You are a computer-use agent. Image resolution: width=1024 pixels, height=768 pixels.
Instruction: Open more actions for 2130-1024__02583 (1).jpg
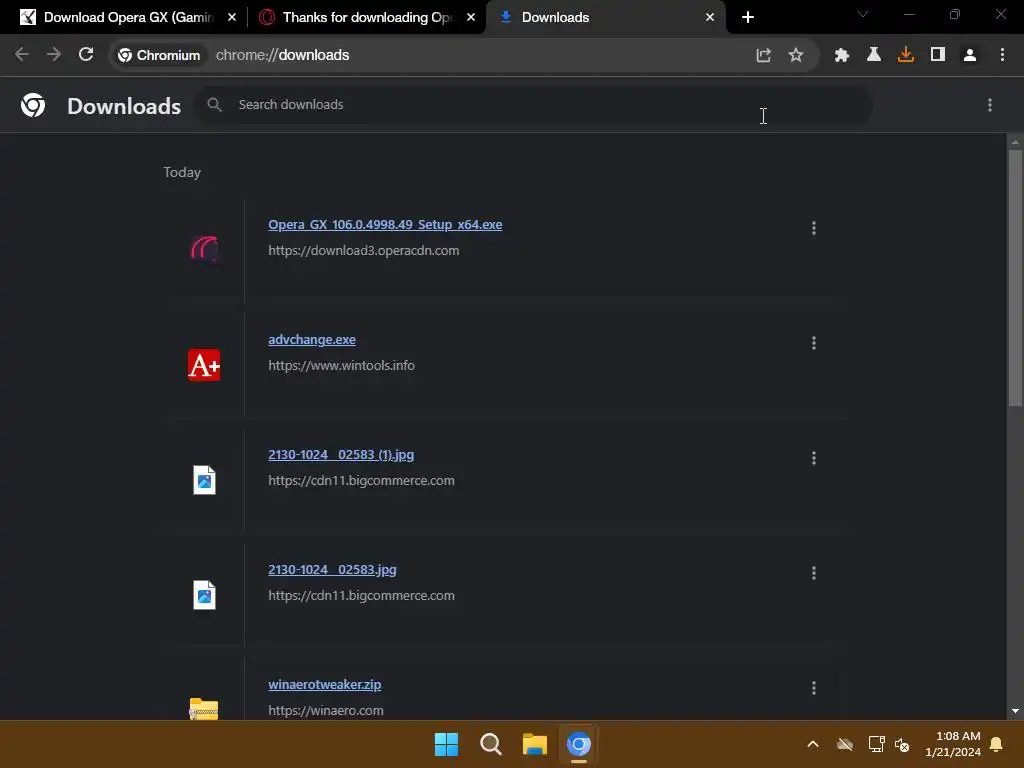coord(814,458)
